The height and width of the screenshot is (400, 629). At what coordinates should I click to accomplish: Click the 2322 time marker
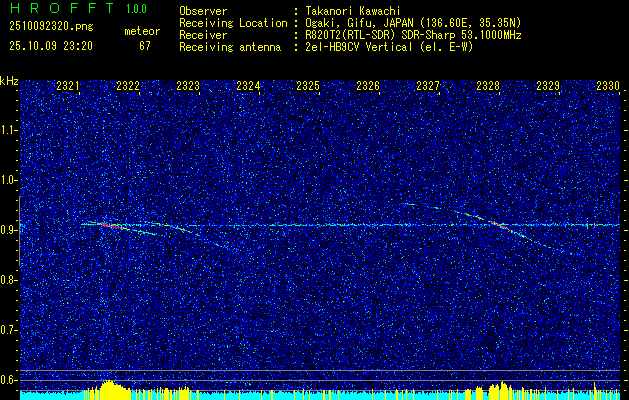[x=128, y=85]
